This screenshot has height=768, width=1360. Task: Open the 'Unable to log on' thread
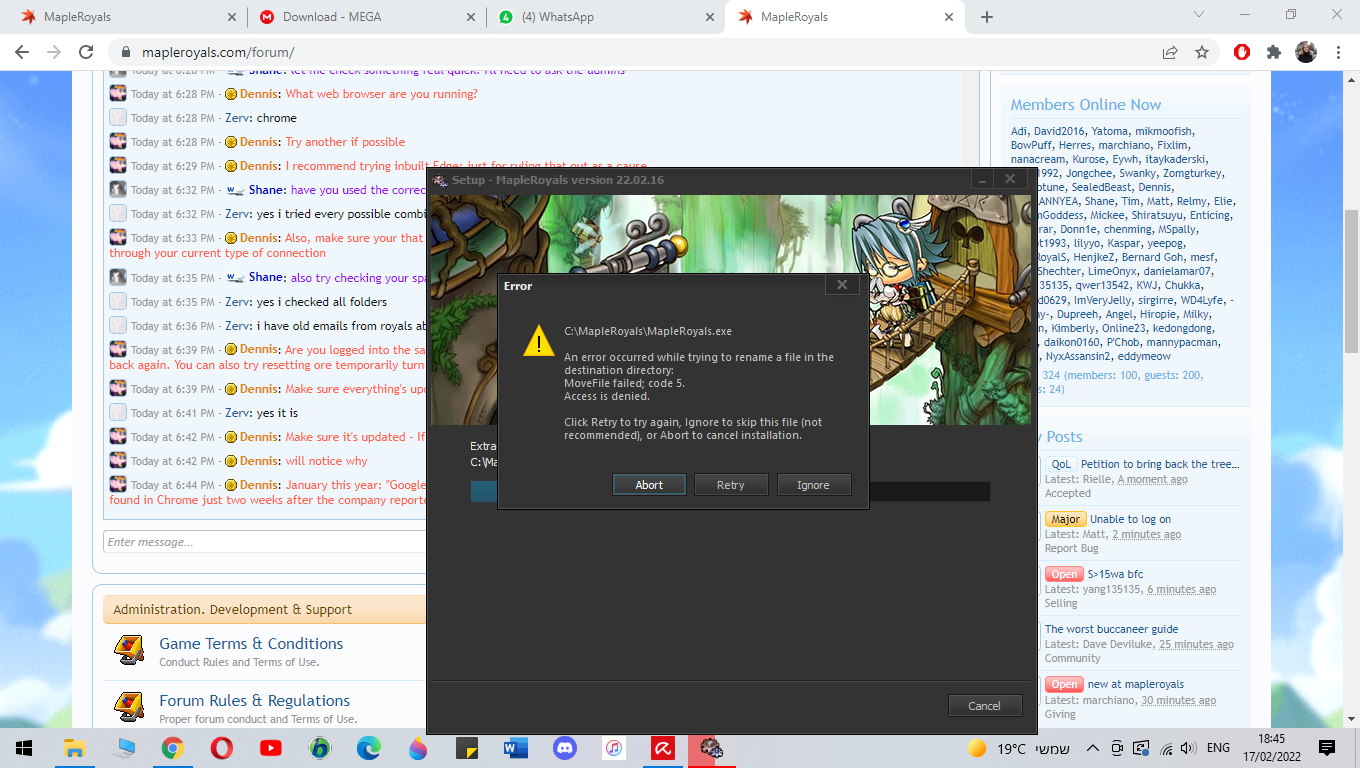coord(1130,519)
